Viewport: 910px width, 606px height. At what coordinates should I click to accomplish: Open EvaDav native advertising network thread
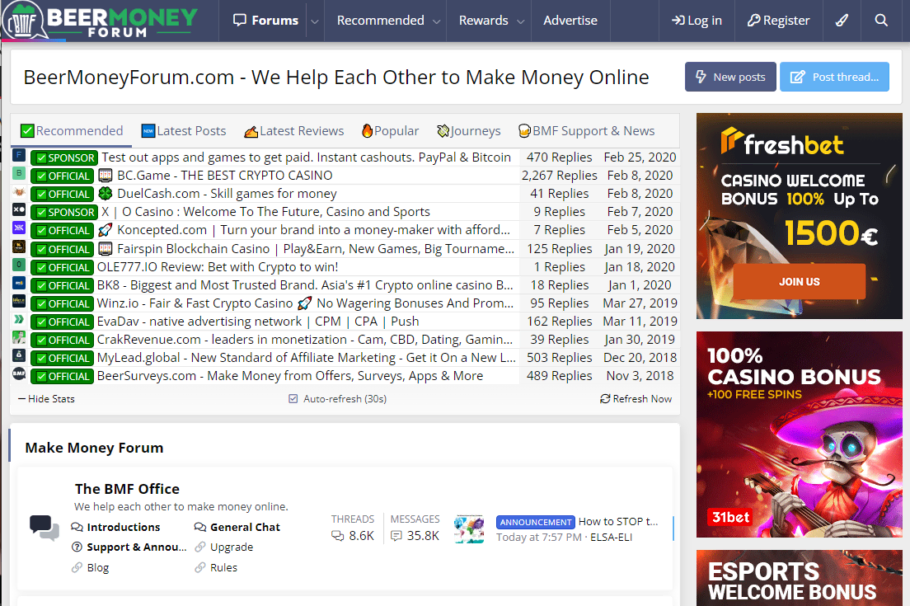point(258,321)
